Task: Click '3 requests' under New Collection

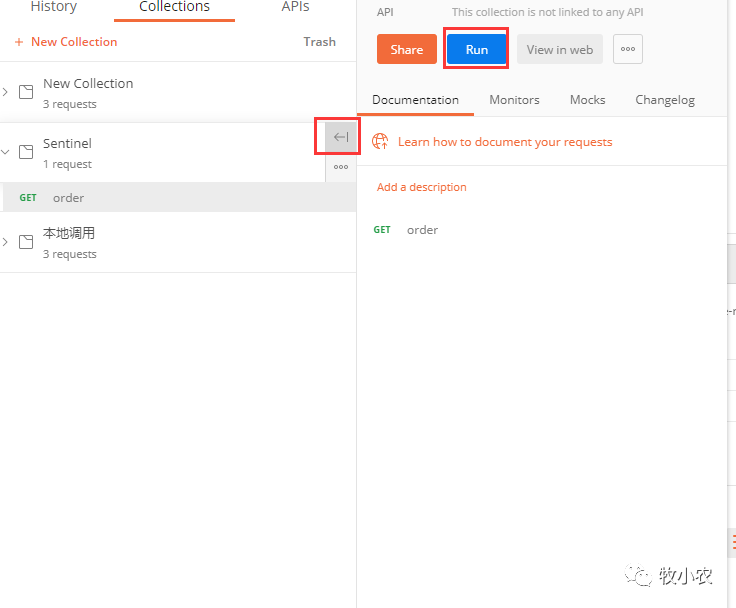Action: click(x=70, y=104)
